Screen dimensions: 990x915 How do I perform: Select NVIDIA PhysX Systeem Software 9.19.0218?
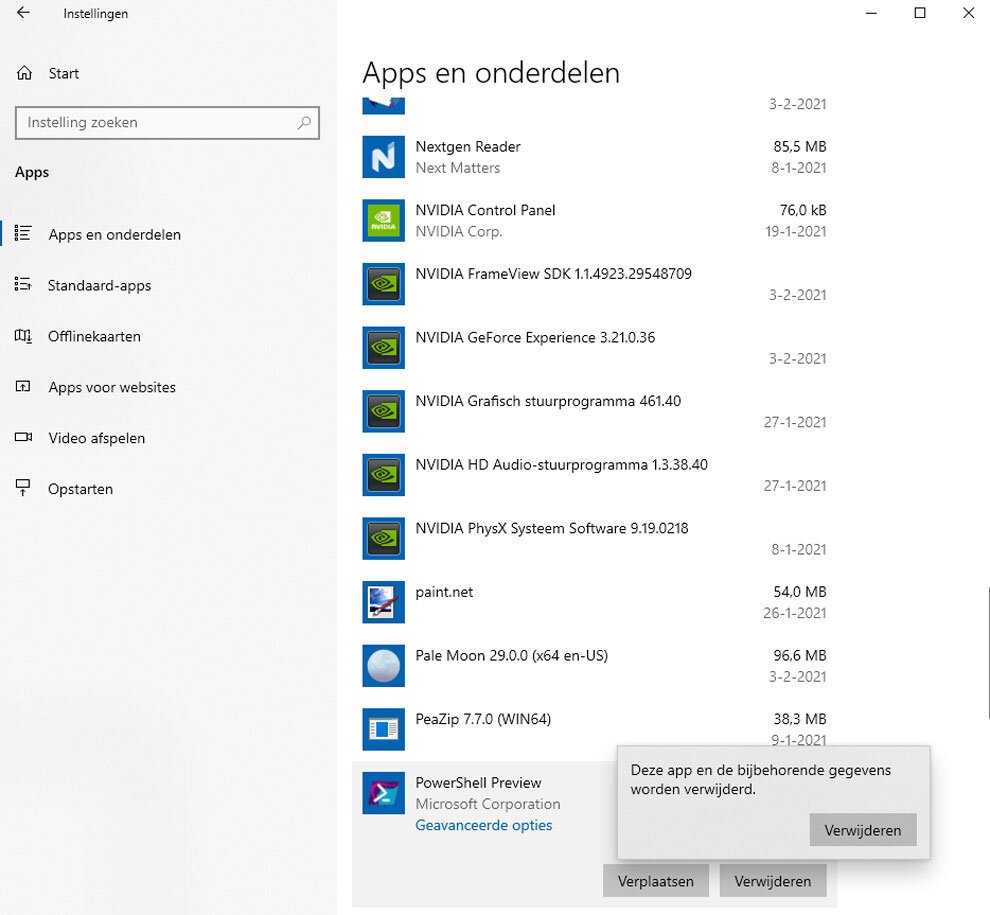552,529
